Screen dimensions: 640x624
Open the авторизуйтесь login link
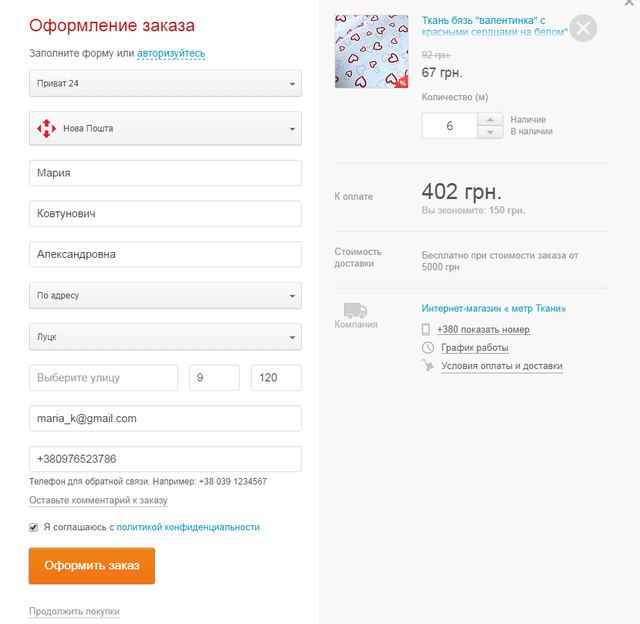click(171, 53)
